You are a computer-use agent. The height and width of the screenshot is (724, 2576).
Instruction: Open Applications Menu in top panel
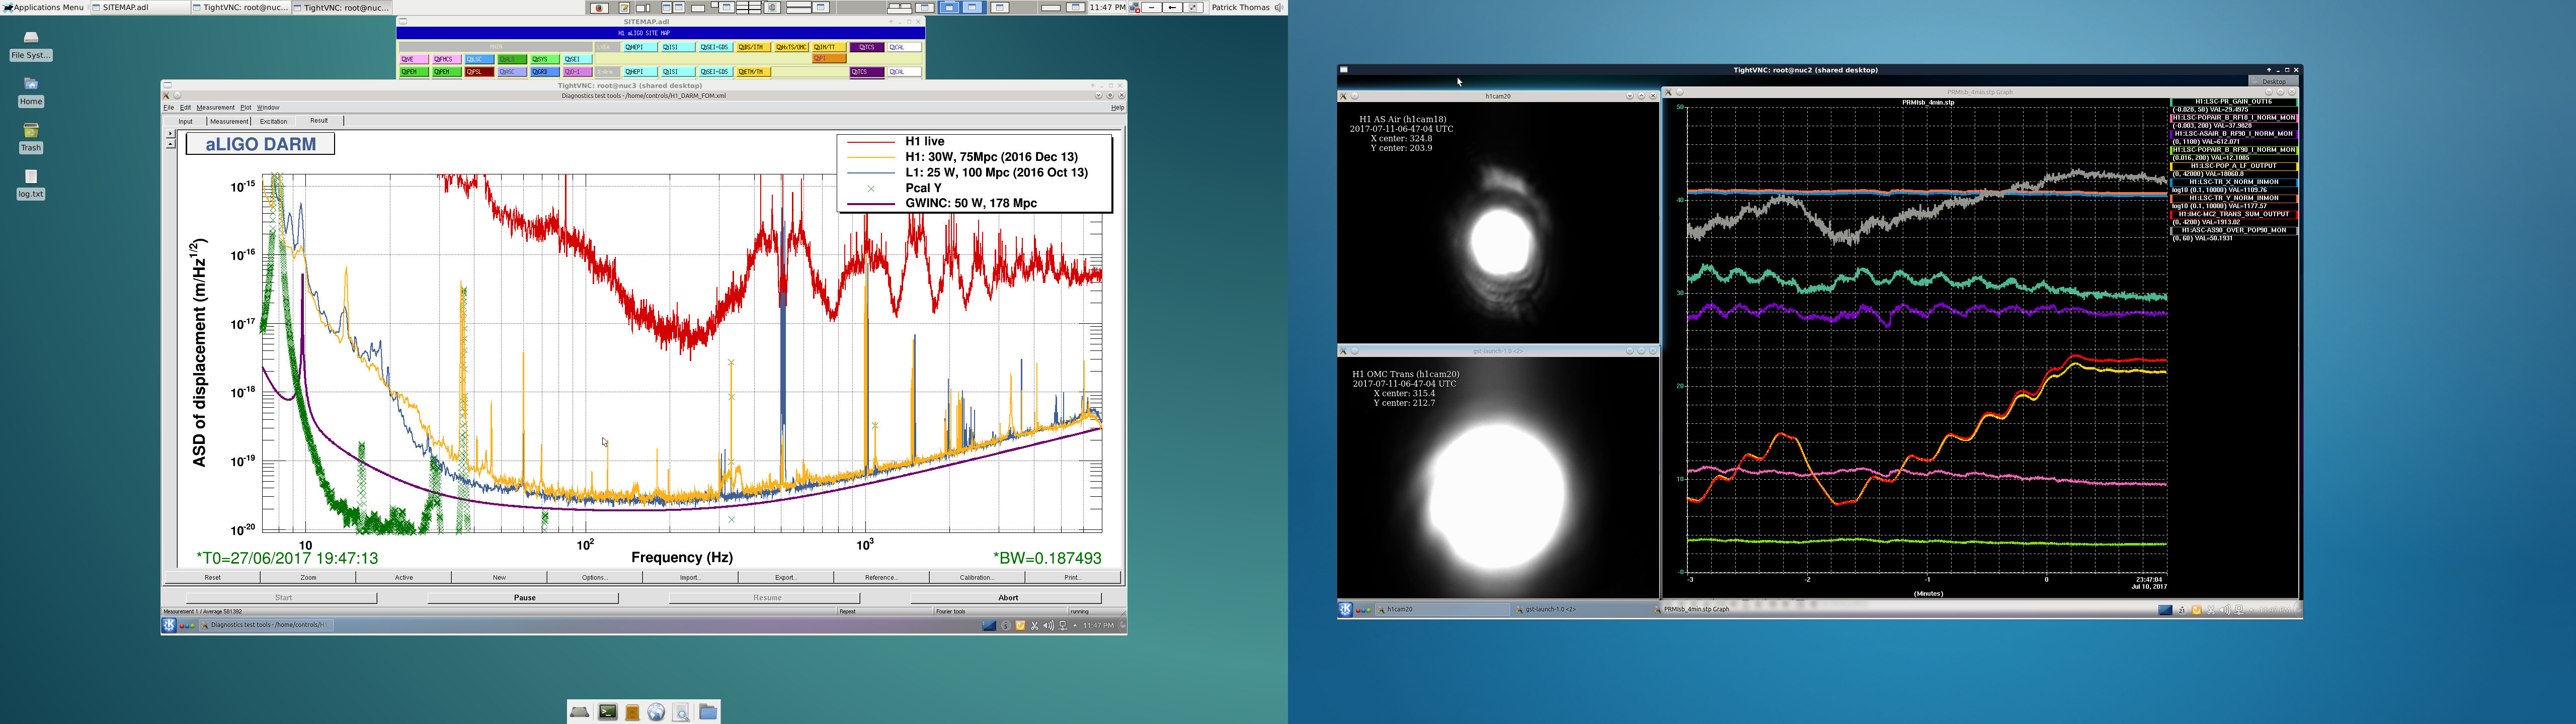pos(43,7)
